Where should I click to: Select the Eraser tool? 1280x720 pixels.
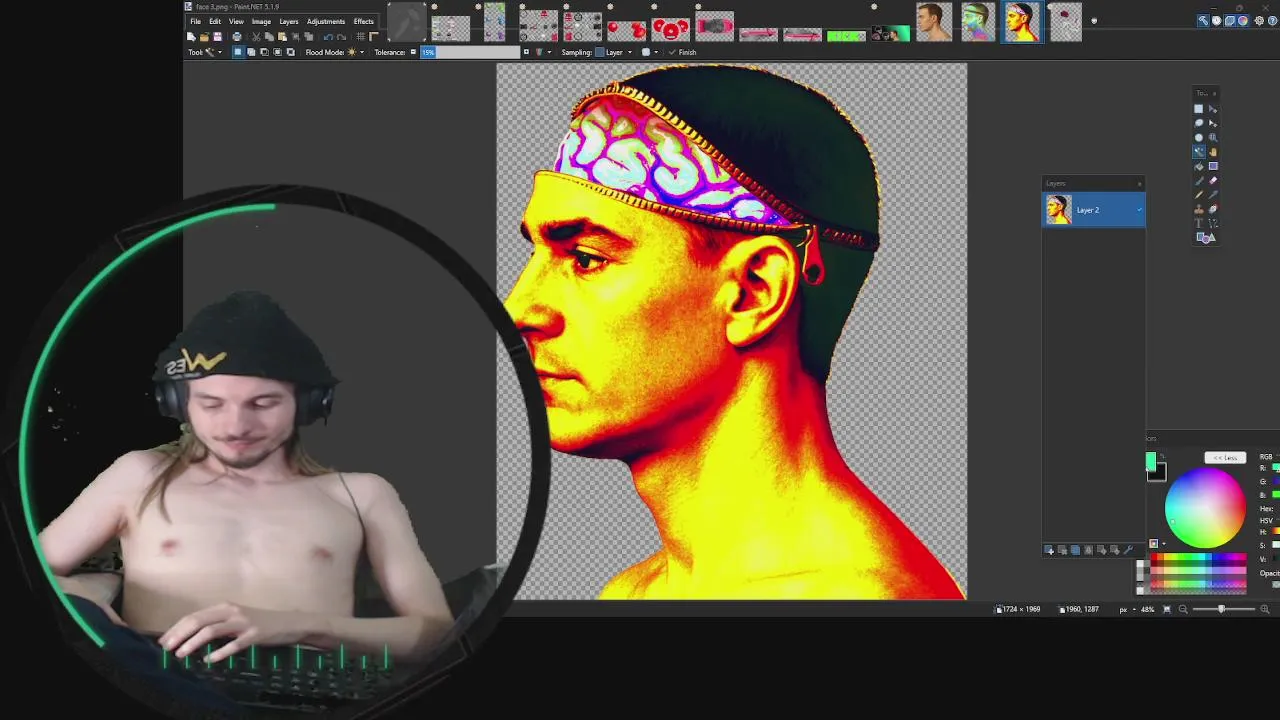[x=1213, y=180]
